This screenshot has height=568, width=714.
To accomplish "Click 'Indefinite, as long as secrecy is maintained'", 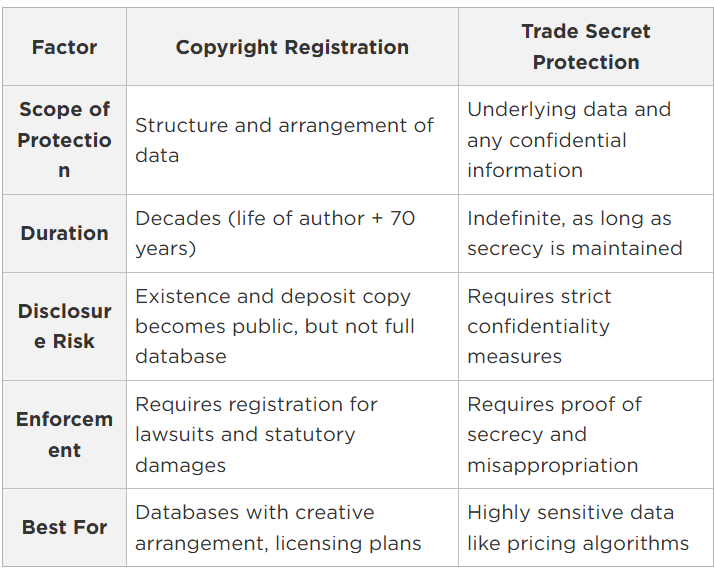I will [x=574, y=233].
